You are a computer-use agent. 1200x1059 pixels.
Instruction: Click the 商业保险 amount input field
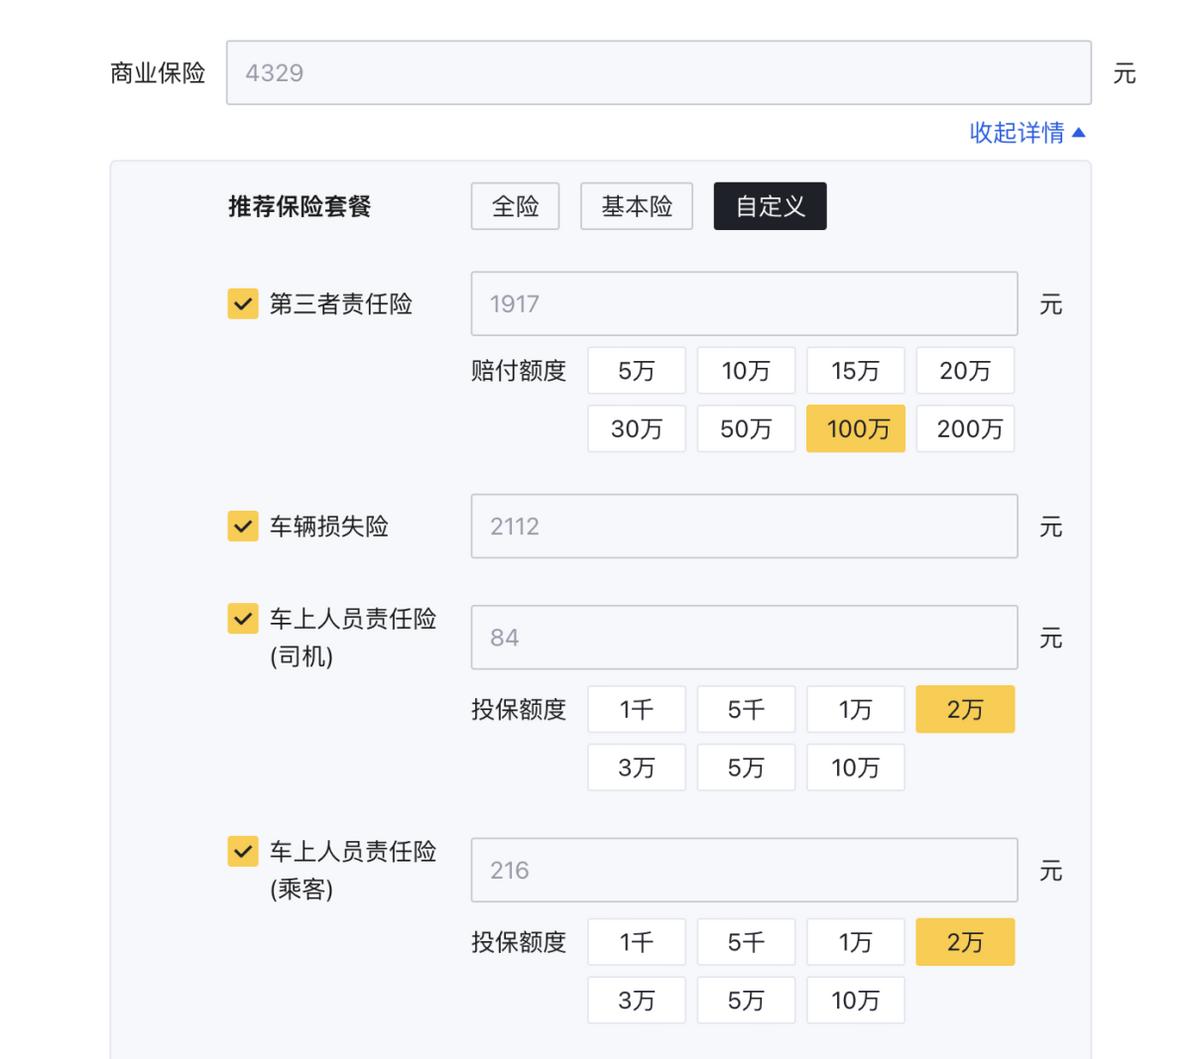[660, 71]
